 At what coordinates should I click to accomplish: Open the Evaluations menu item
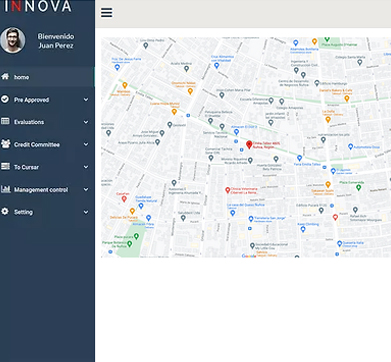(47, 122)
